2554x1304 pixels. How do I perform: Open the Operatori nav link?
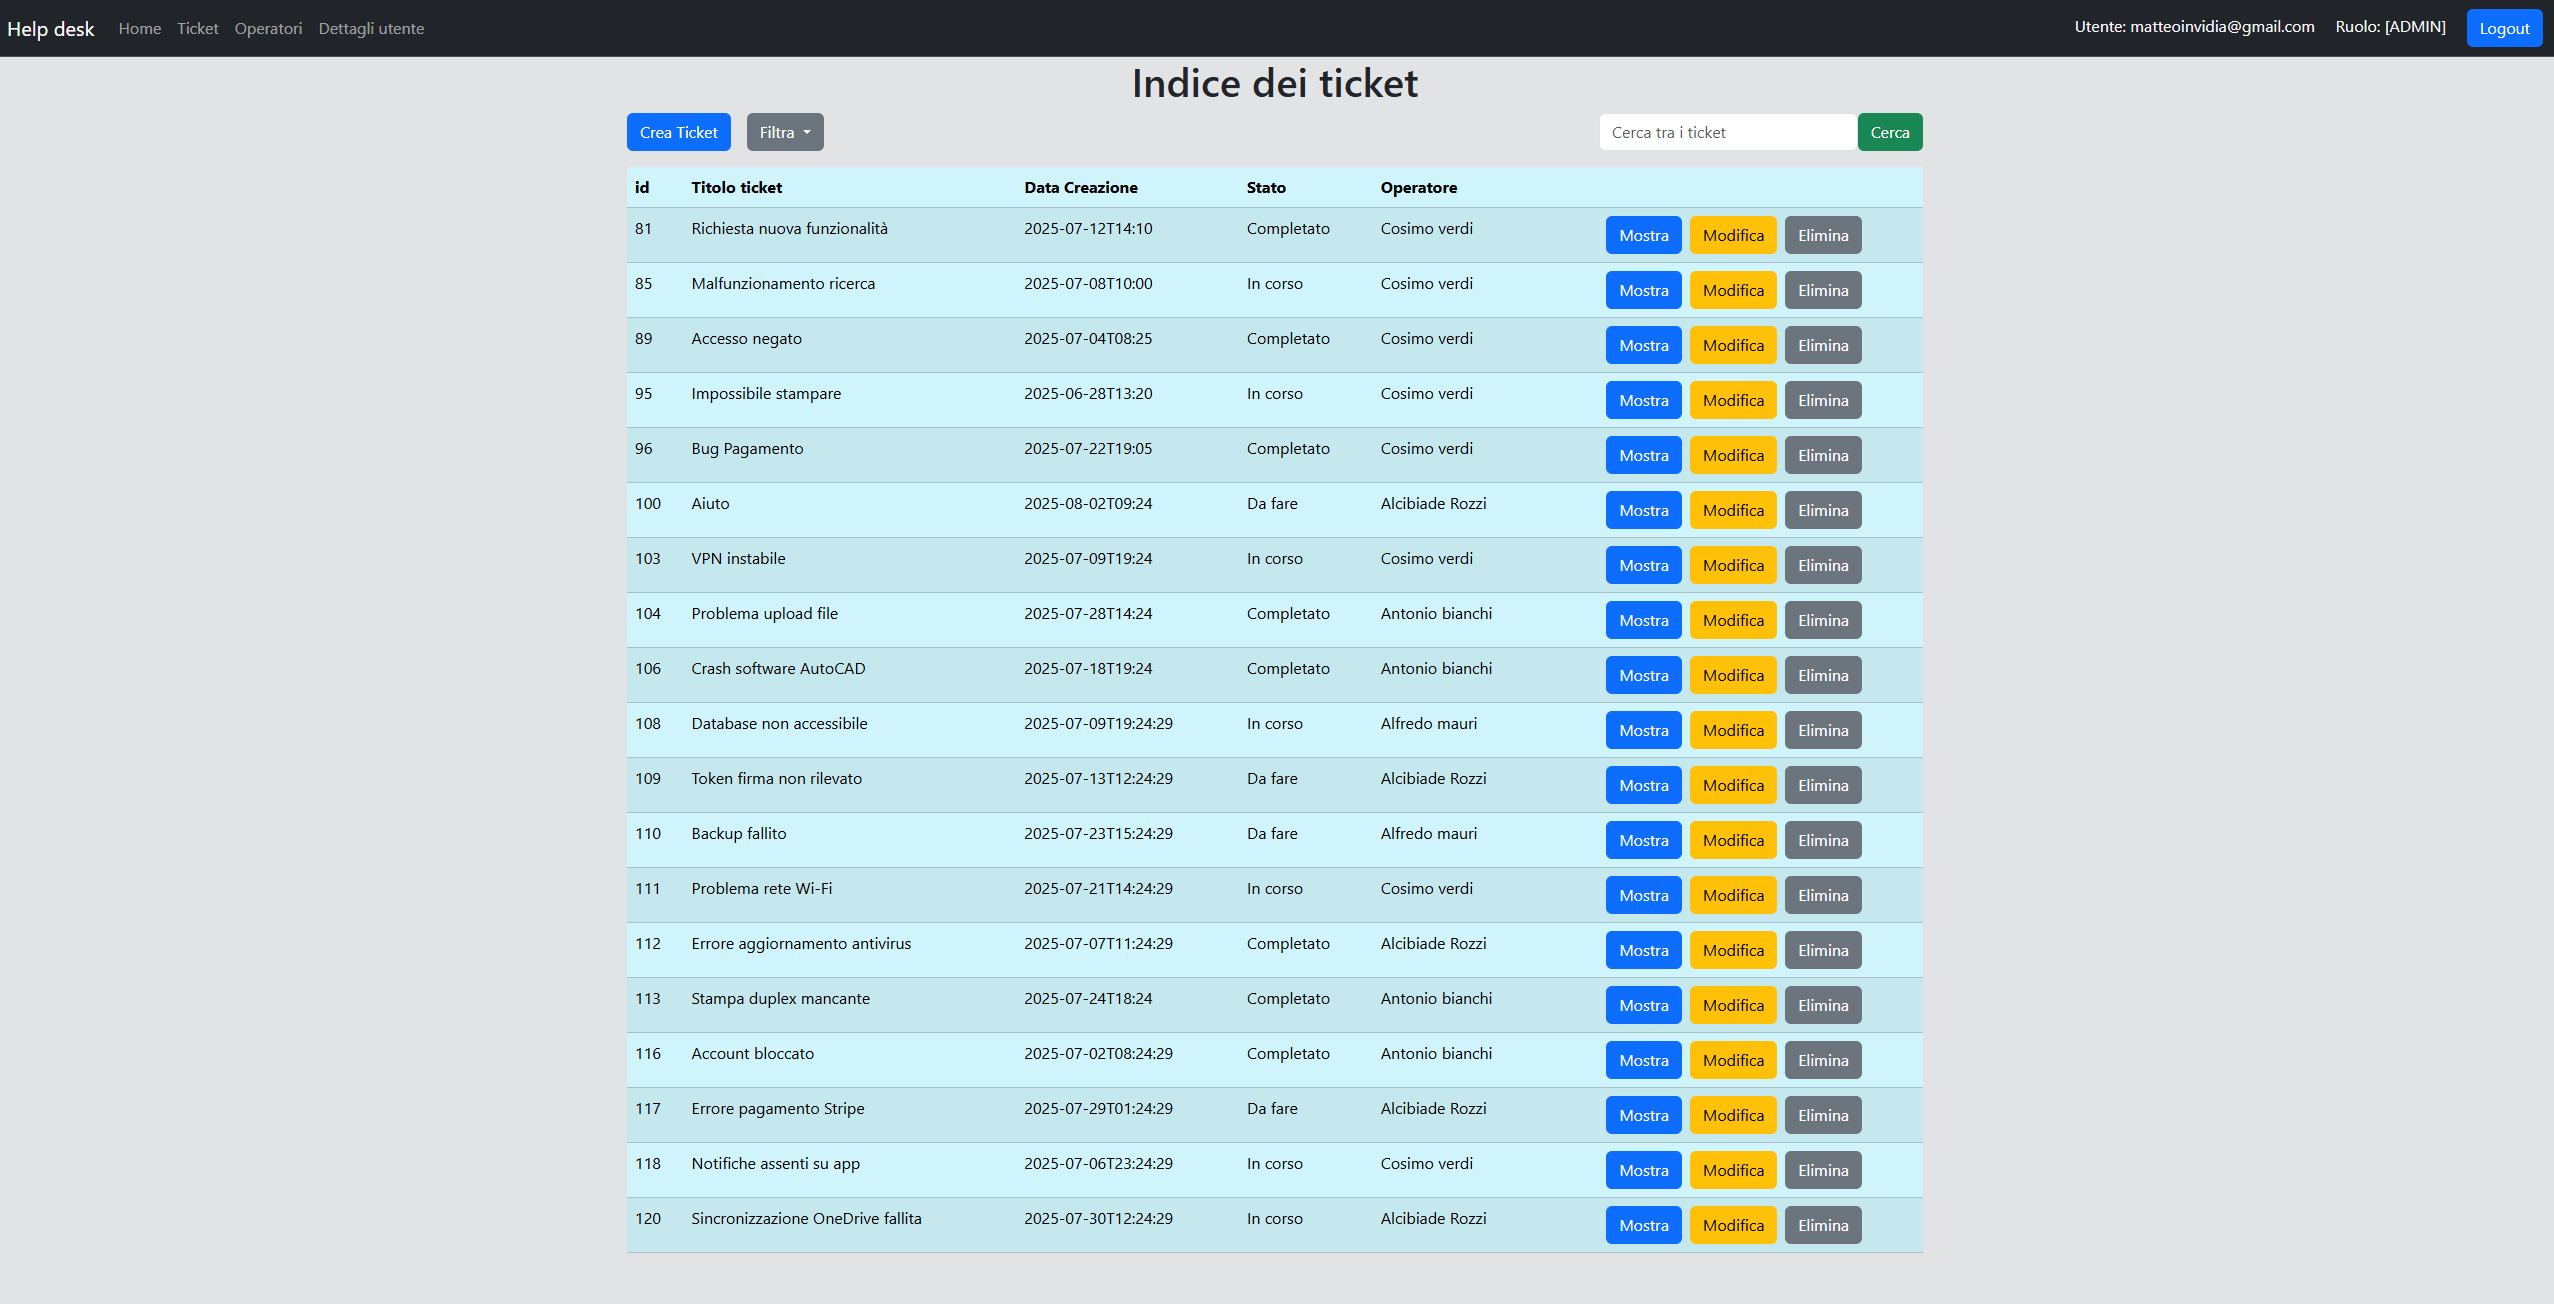268,28
